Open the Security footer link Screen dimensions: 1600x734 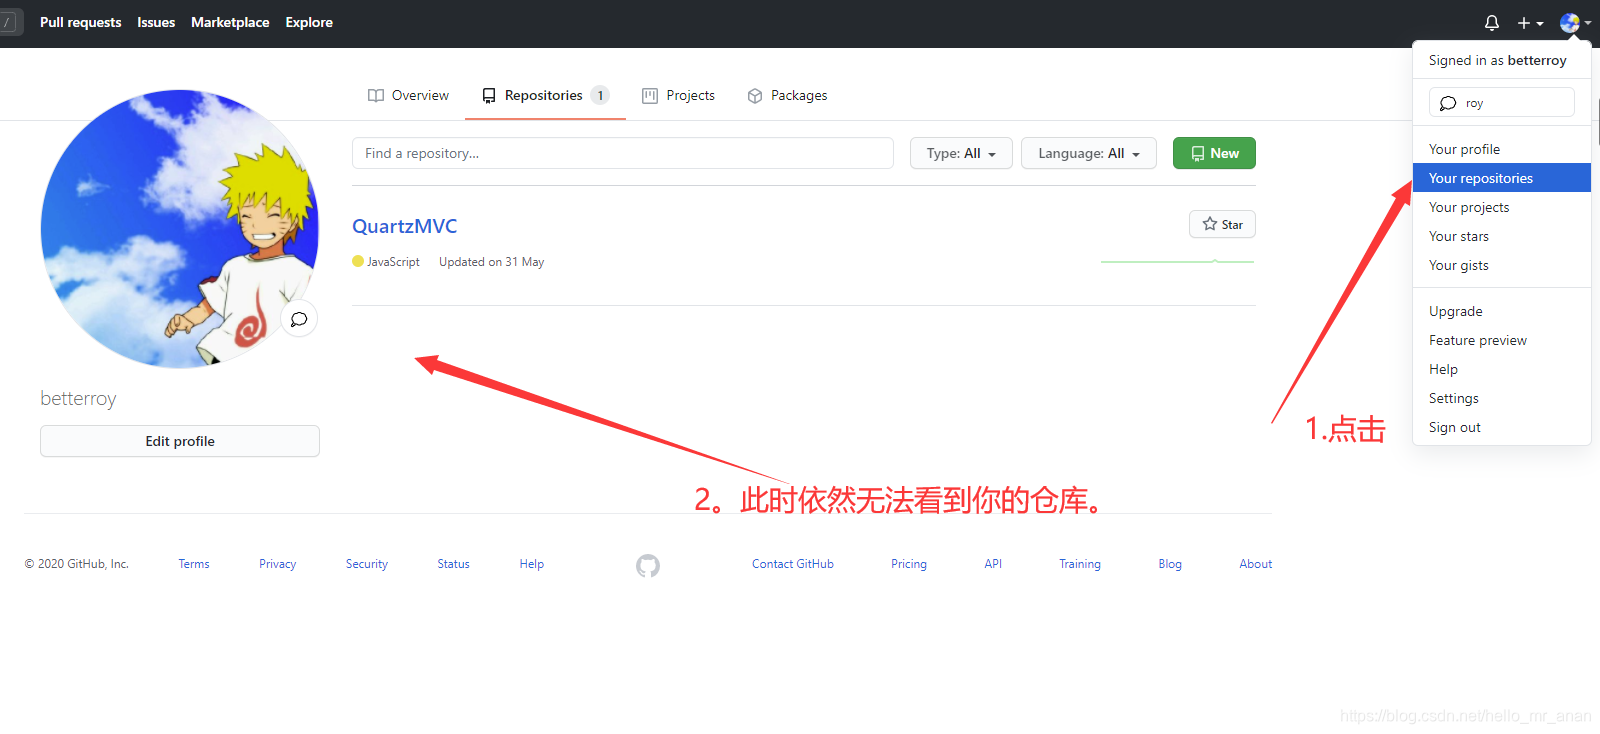click(x=367, y=564)
